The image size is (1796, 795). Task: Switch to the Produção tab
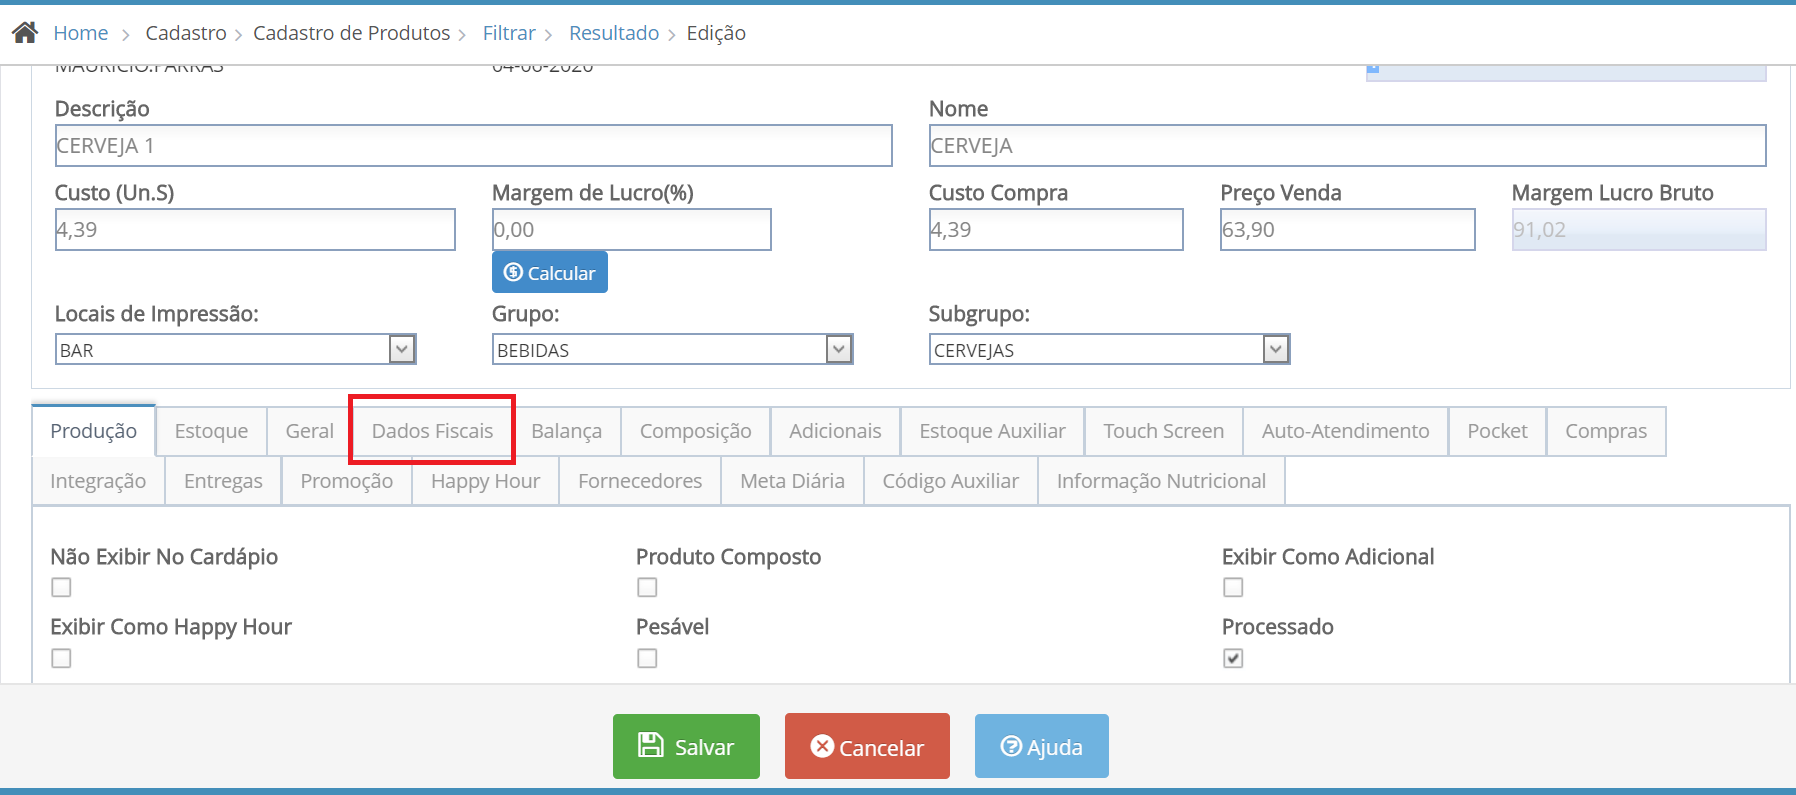[x=94, y=431]
